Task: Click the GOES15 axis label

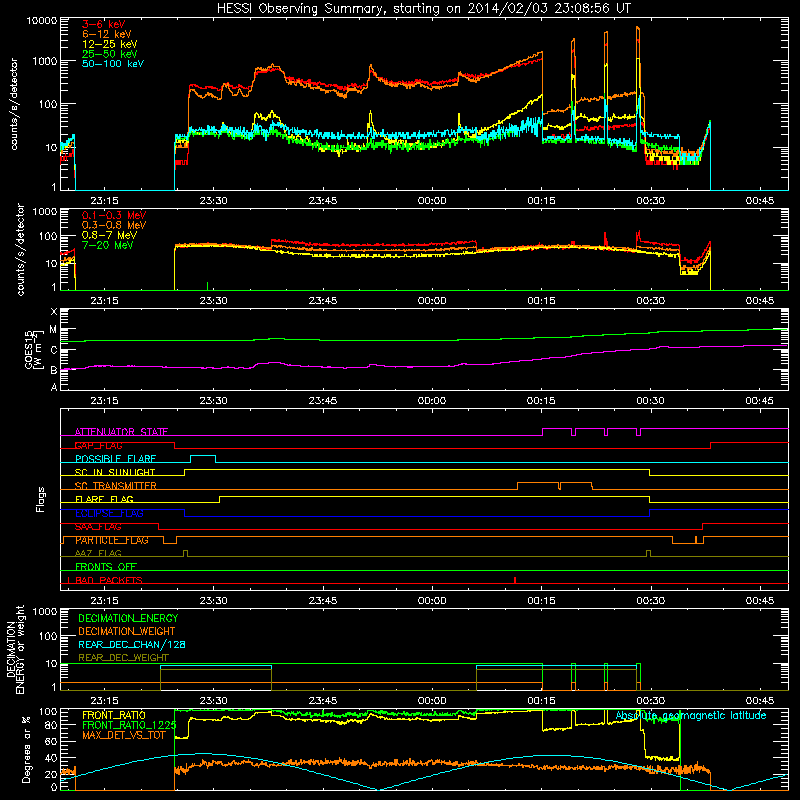Action: pyautogui.click(x=29, y=349)
